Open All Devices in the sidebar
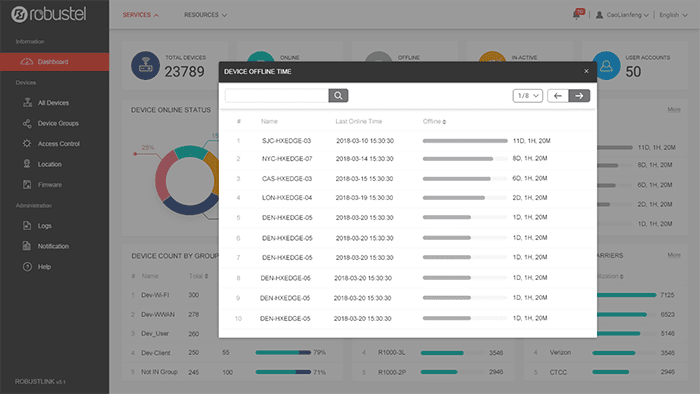This screenshot has height=394, width=700. (x=54, y=103)
